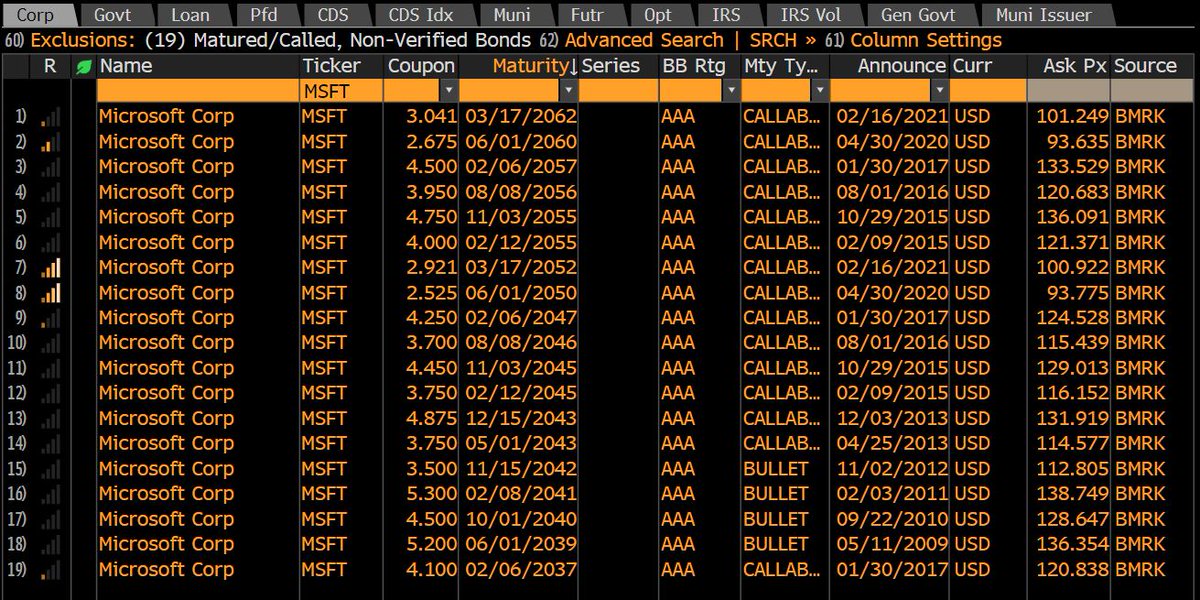The height and width of the screenshot is (600, 1200).
Task: Click the BULLET type for 11/15/2042 bond
Action: click(x=775, y=469)
